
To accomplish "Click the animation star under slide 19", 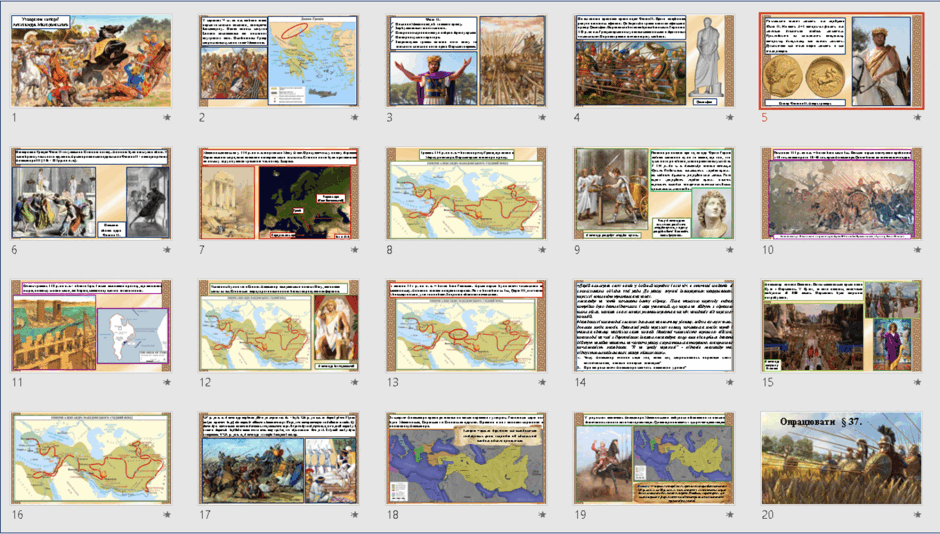I will click(730, 515).
